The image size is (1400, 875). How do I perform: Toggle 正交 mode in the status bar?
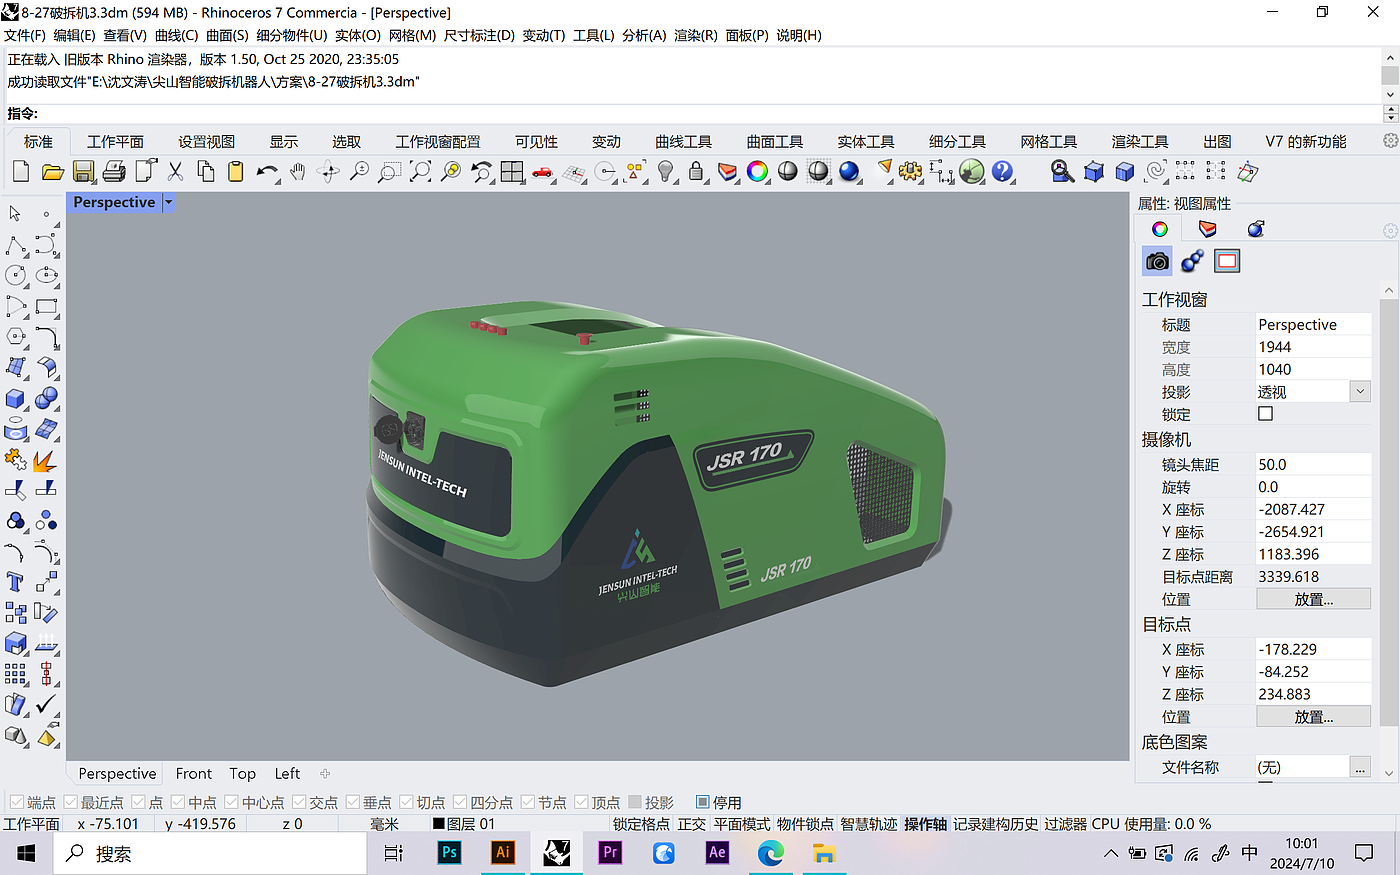[691, 824]
